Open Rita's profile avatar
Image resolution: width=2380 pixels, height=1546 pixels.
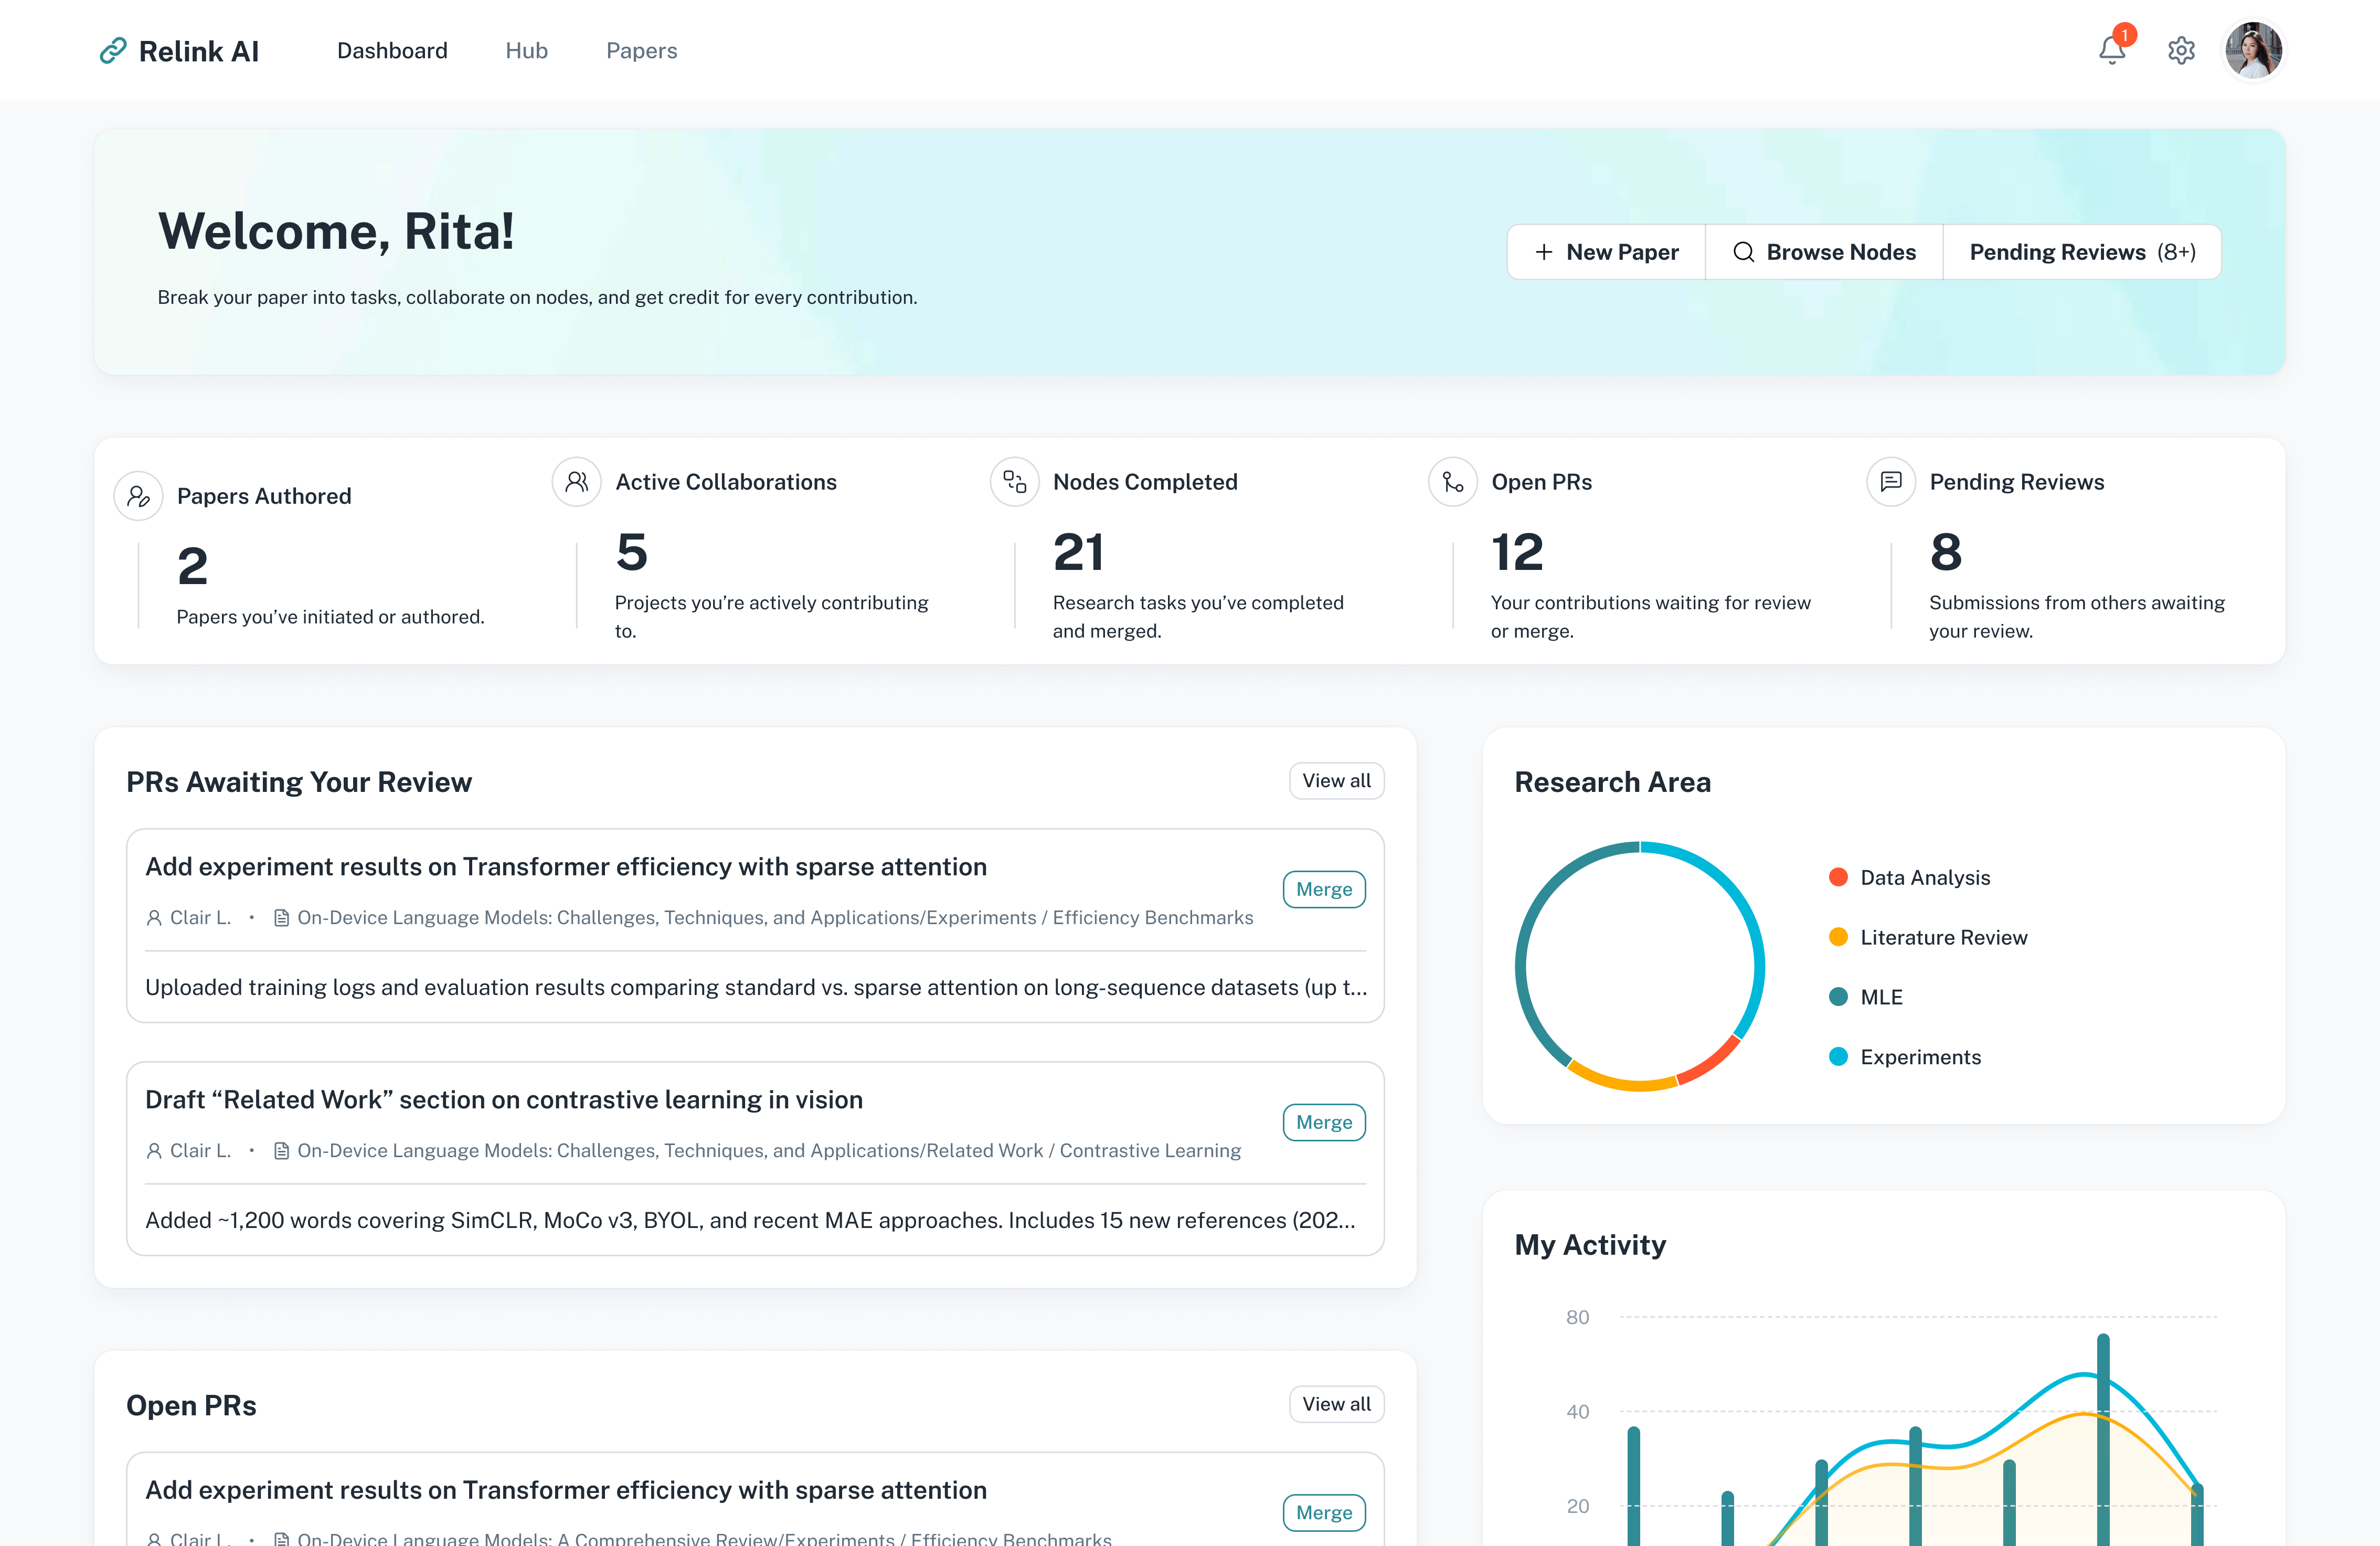2253,50
